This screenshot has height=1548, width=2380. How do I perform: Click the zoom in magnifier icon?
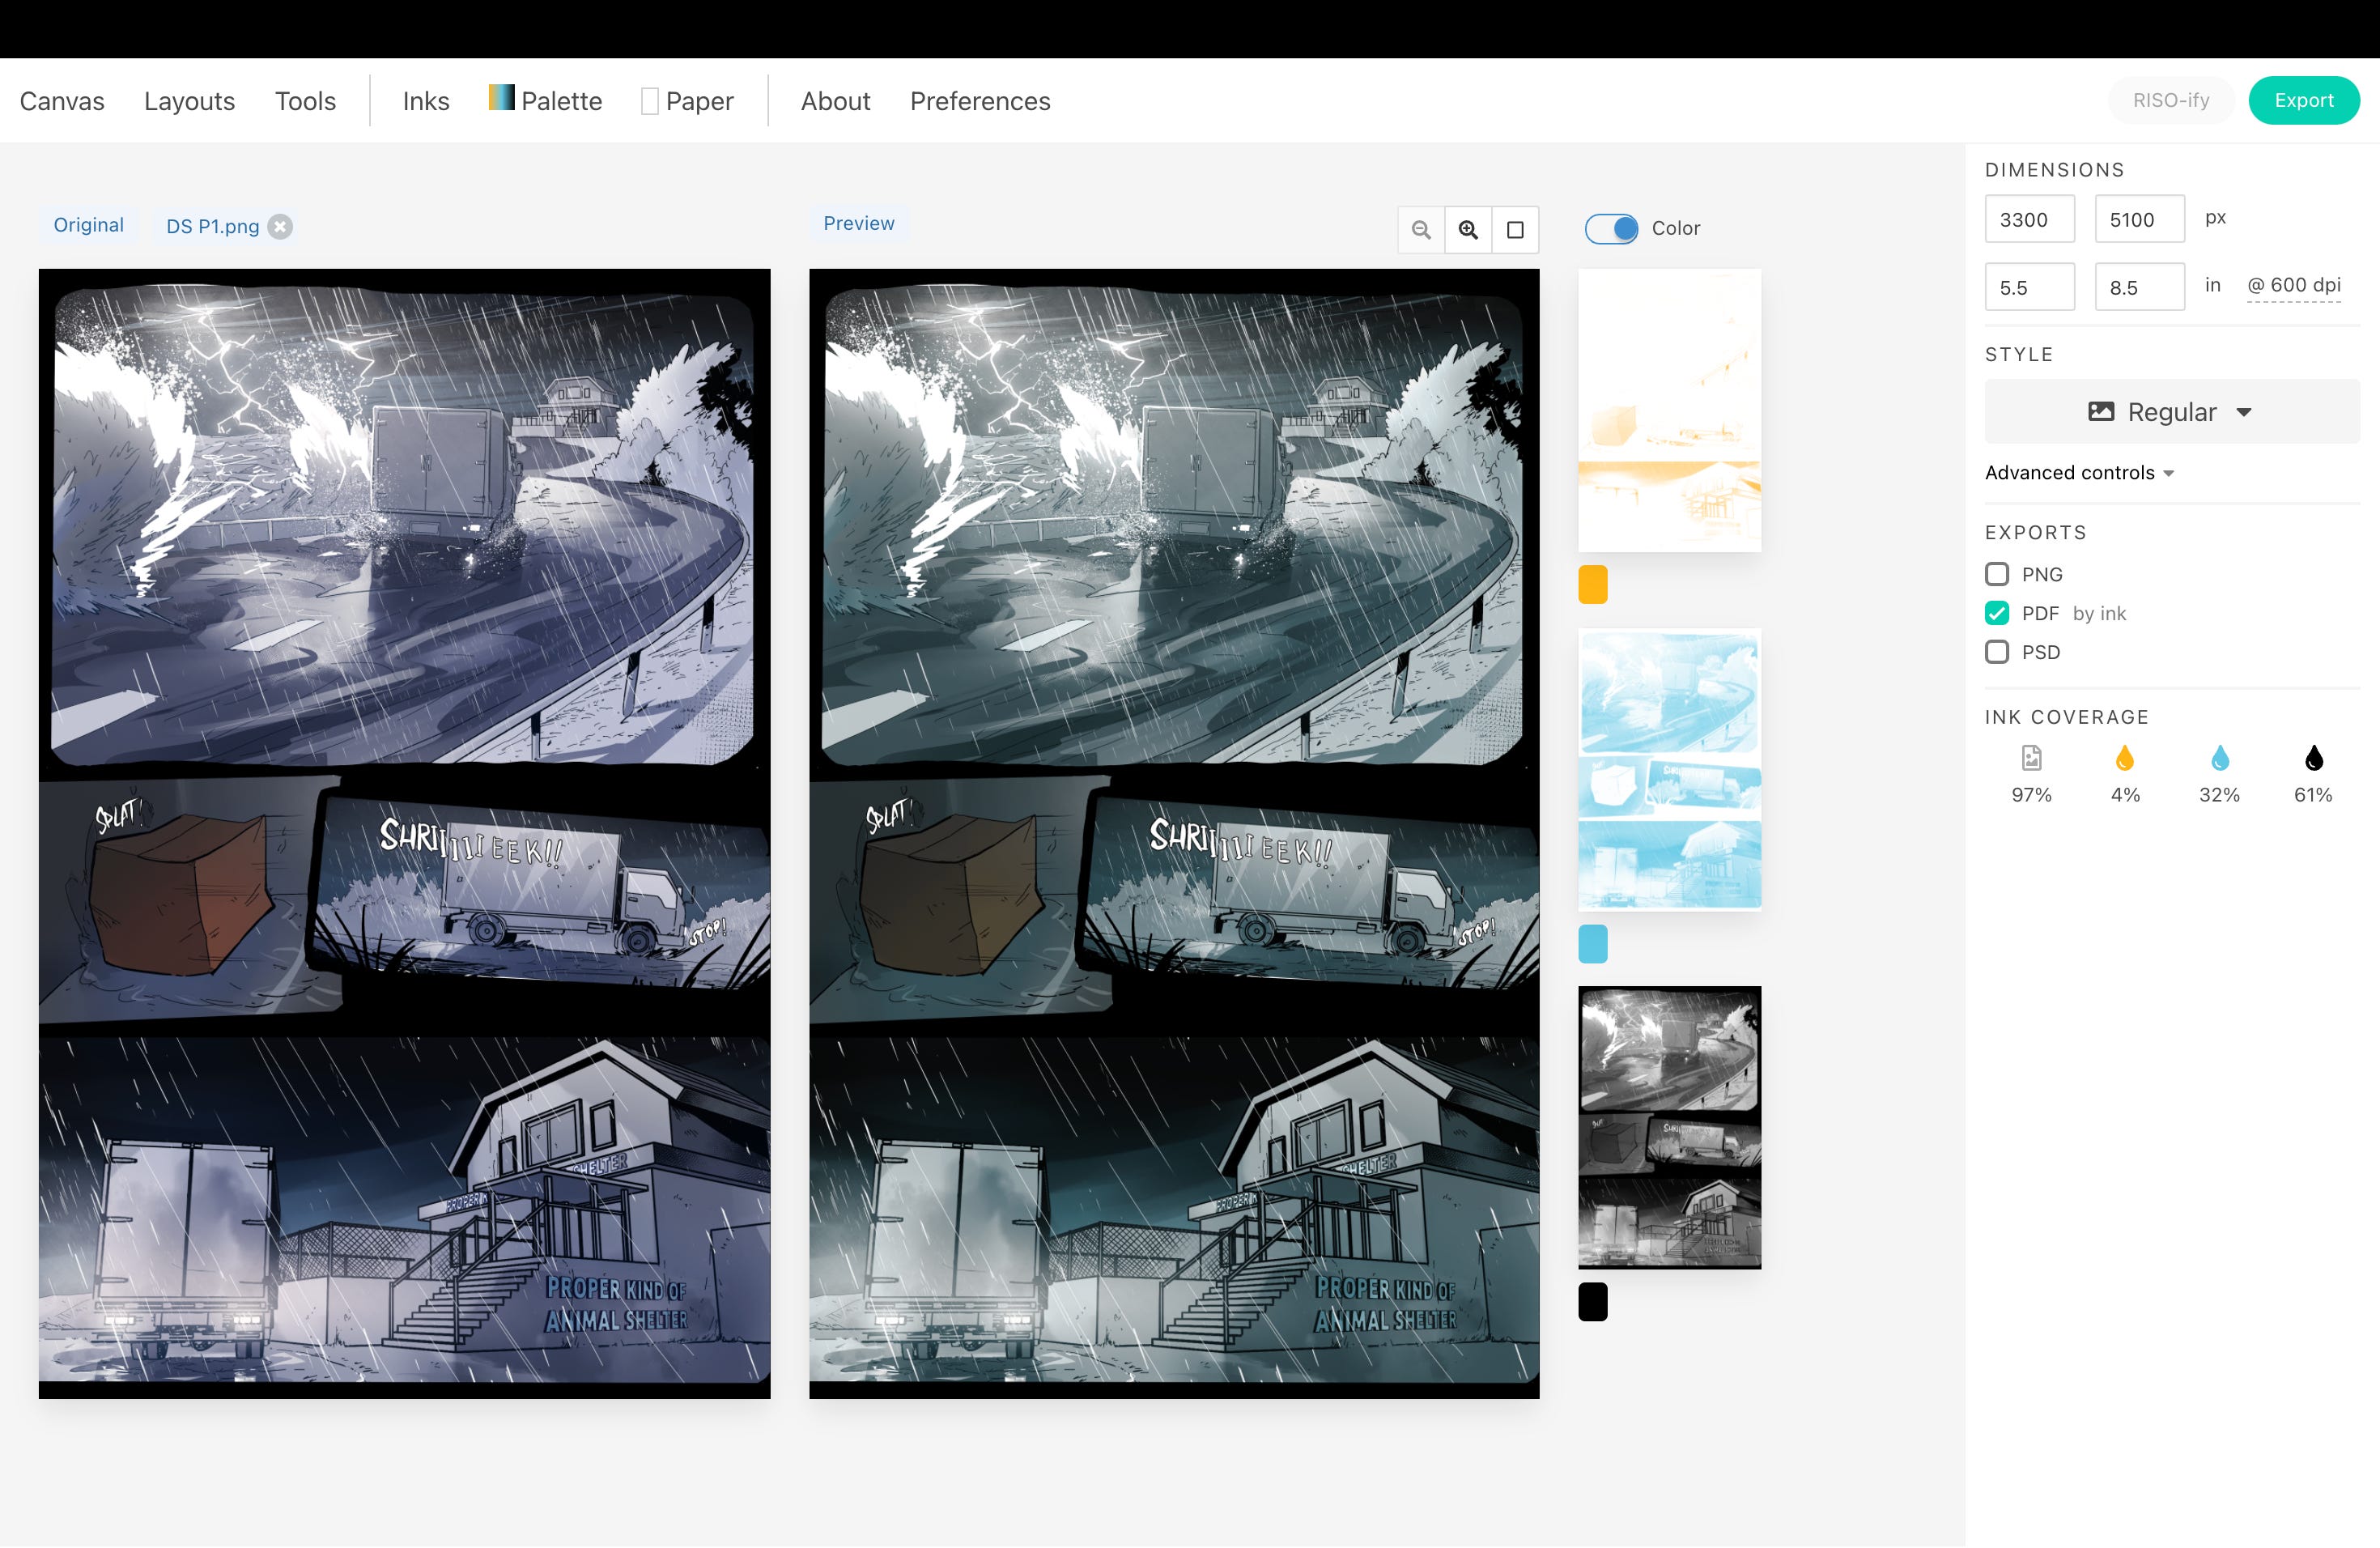(x=1468, y=230)
